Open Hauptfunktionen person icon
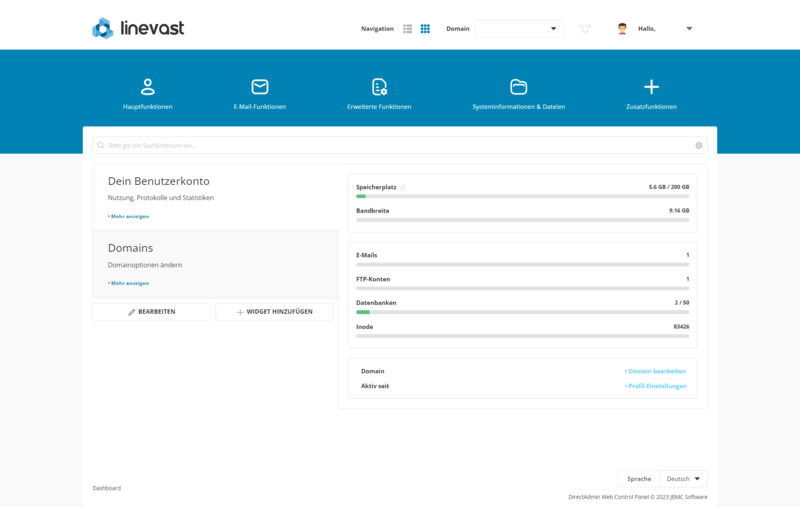800x507 pixels. tap(147, 87)
